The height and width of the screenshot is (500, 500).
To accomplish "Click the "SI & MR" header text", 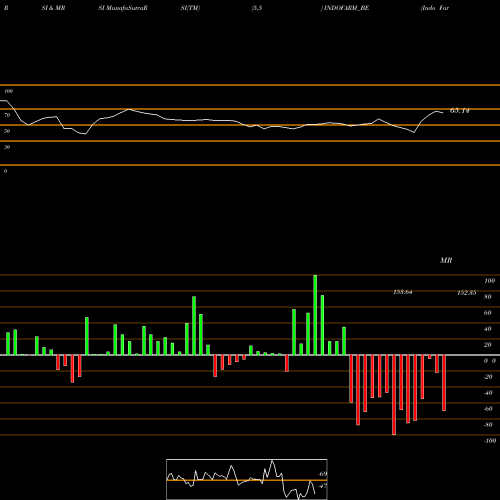I will [53, 8].
